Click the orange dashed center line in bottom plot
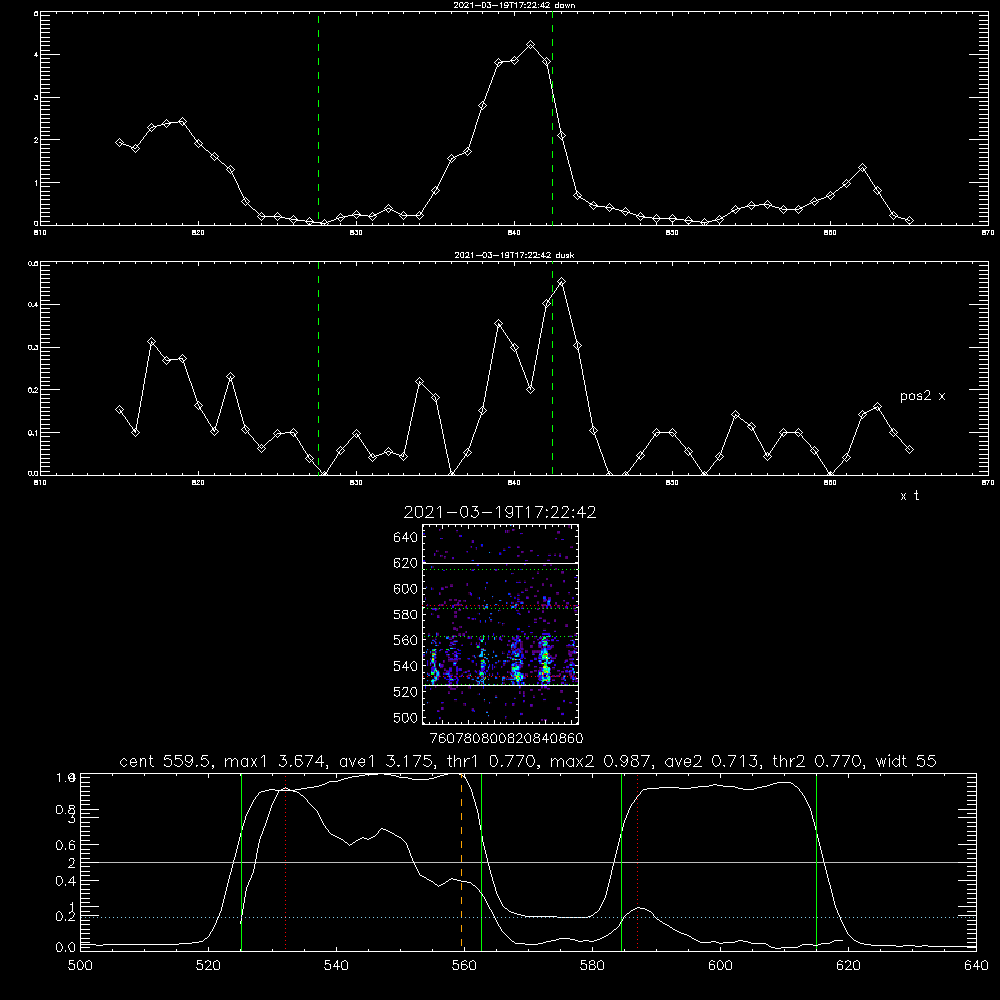Screen dimensions: 1000x1000 tap(461, 862)
